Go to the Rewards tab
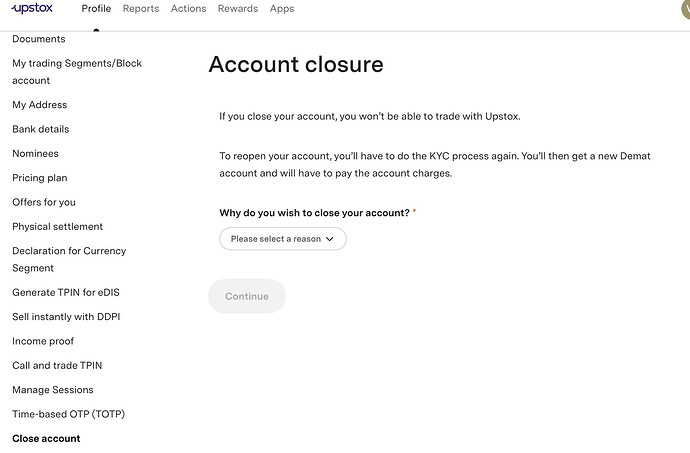Screen dimensions: 690x453 click(x=237, y=9)
